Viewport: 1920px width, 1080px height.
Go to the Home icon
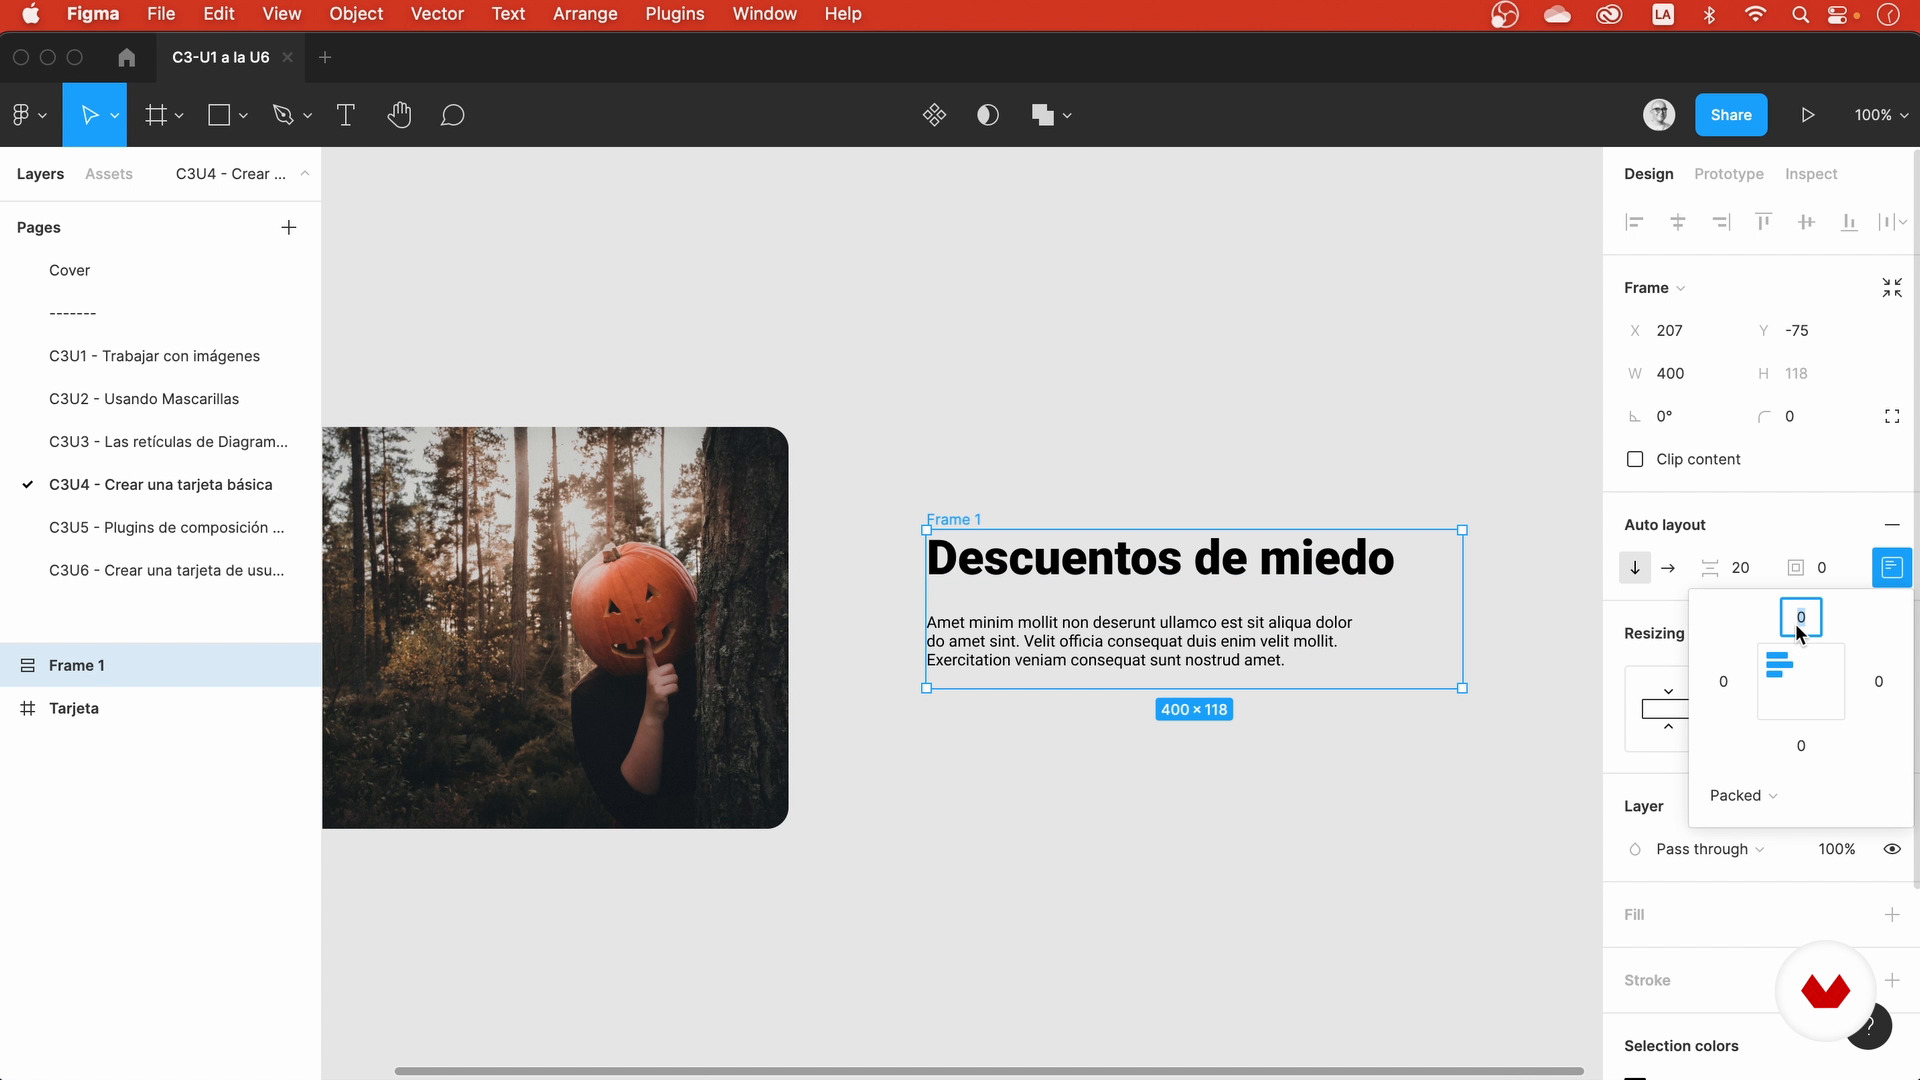click(126, 57)
